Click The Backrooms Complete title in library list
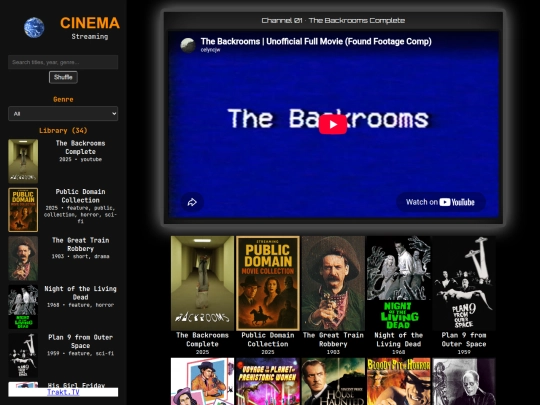 tap(80, 147)
